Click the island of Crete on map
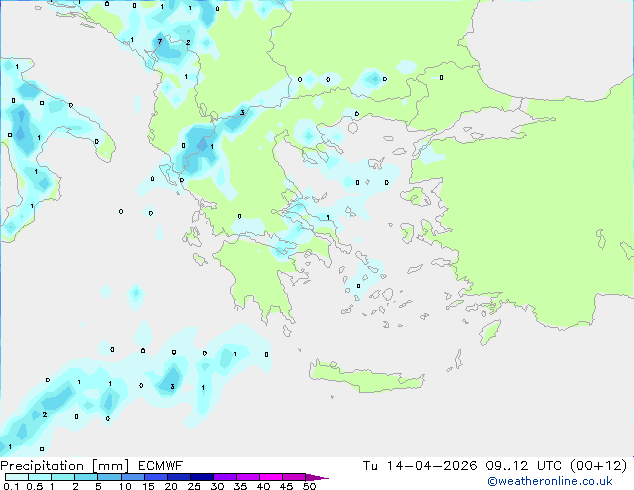634x490 pixels. click(367, 377)
